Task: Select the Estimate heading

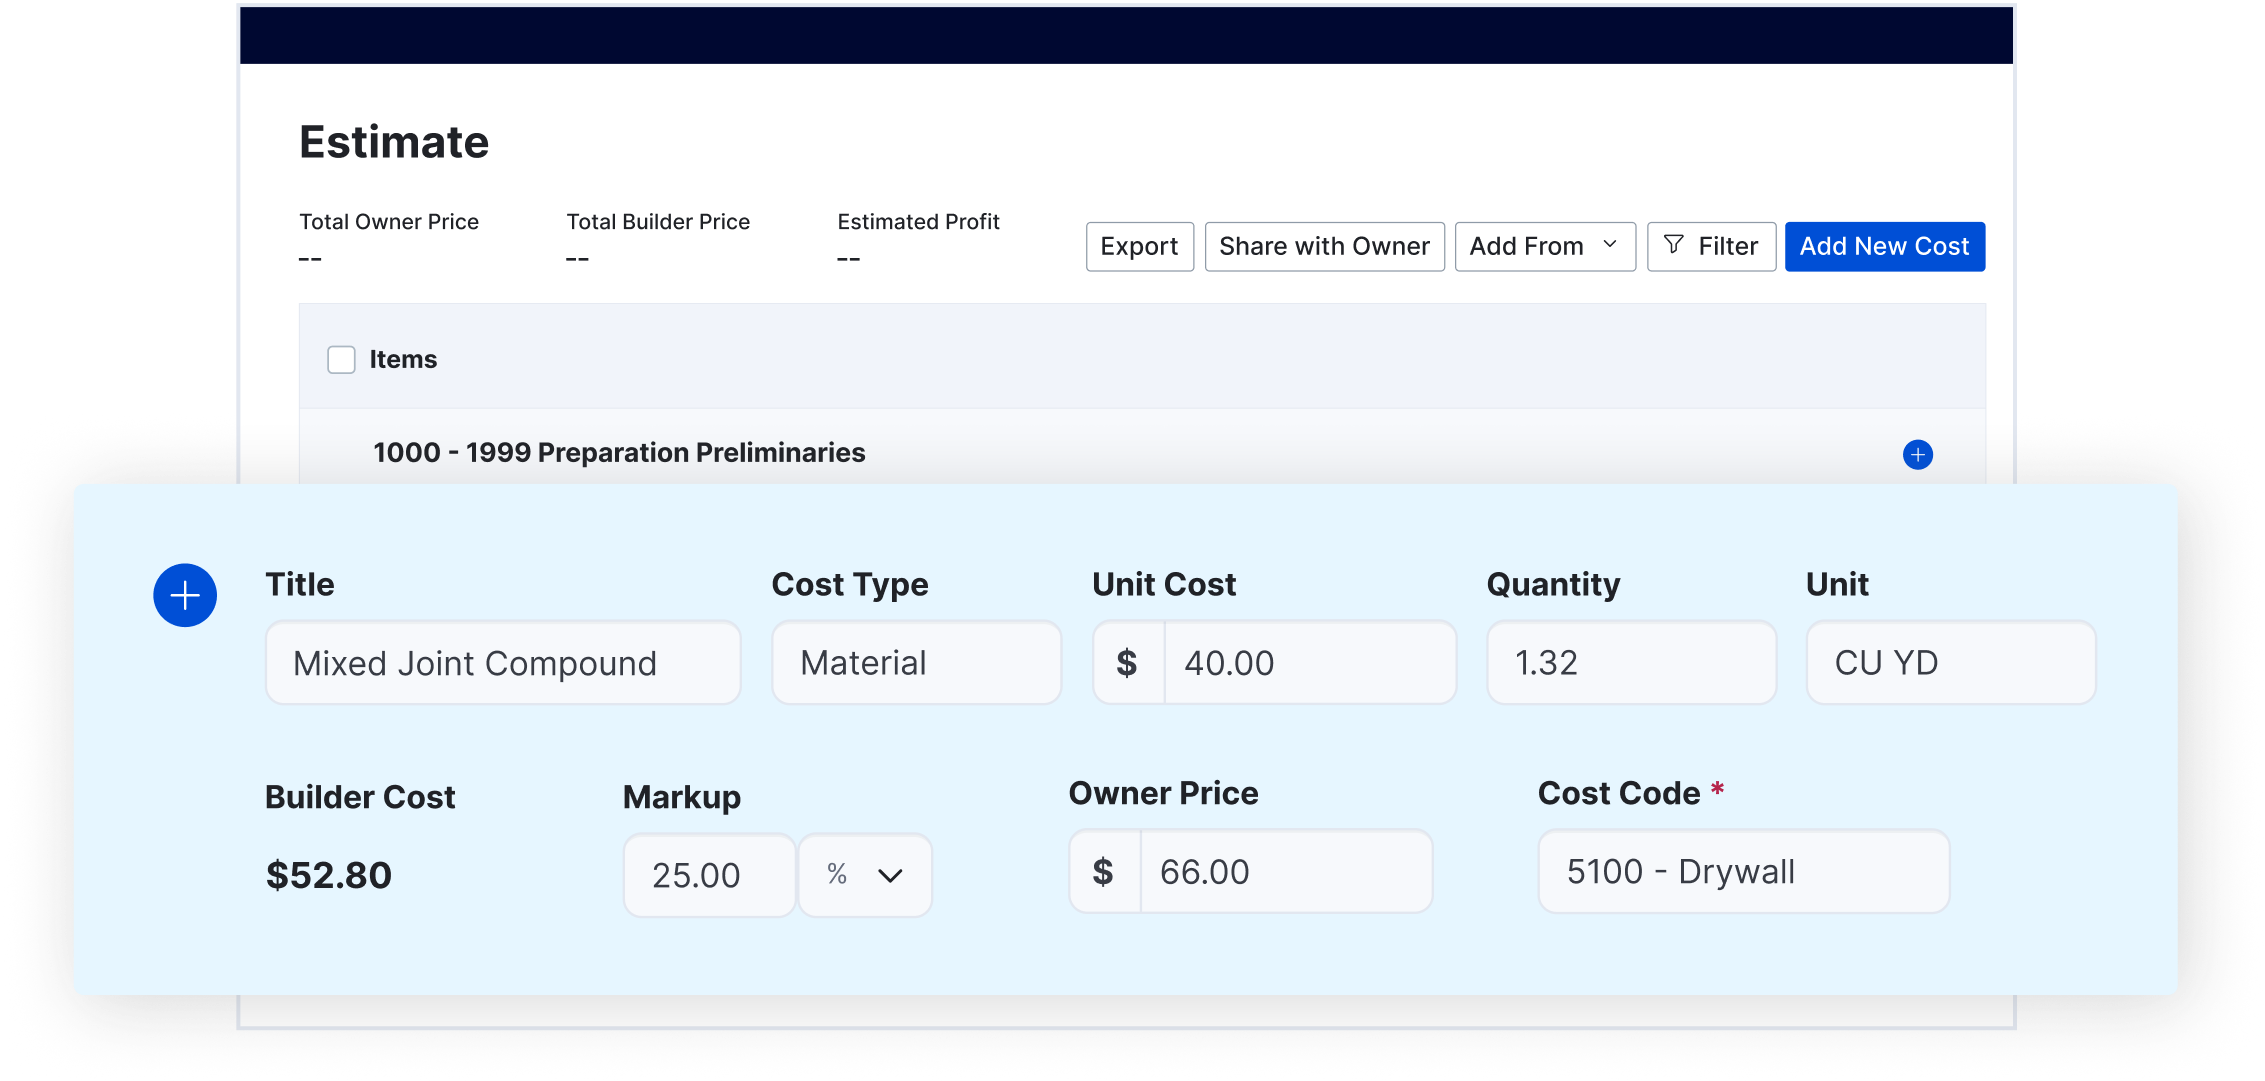Action: tap(394, 141)
